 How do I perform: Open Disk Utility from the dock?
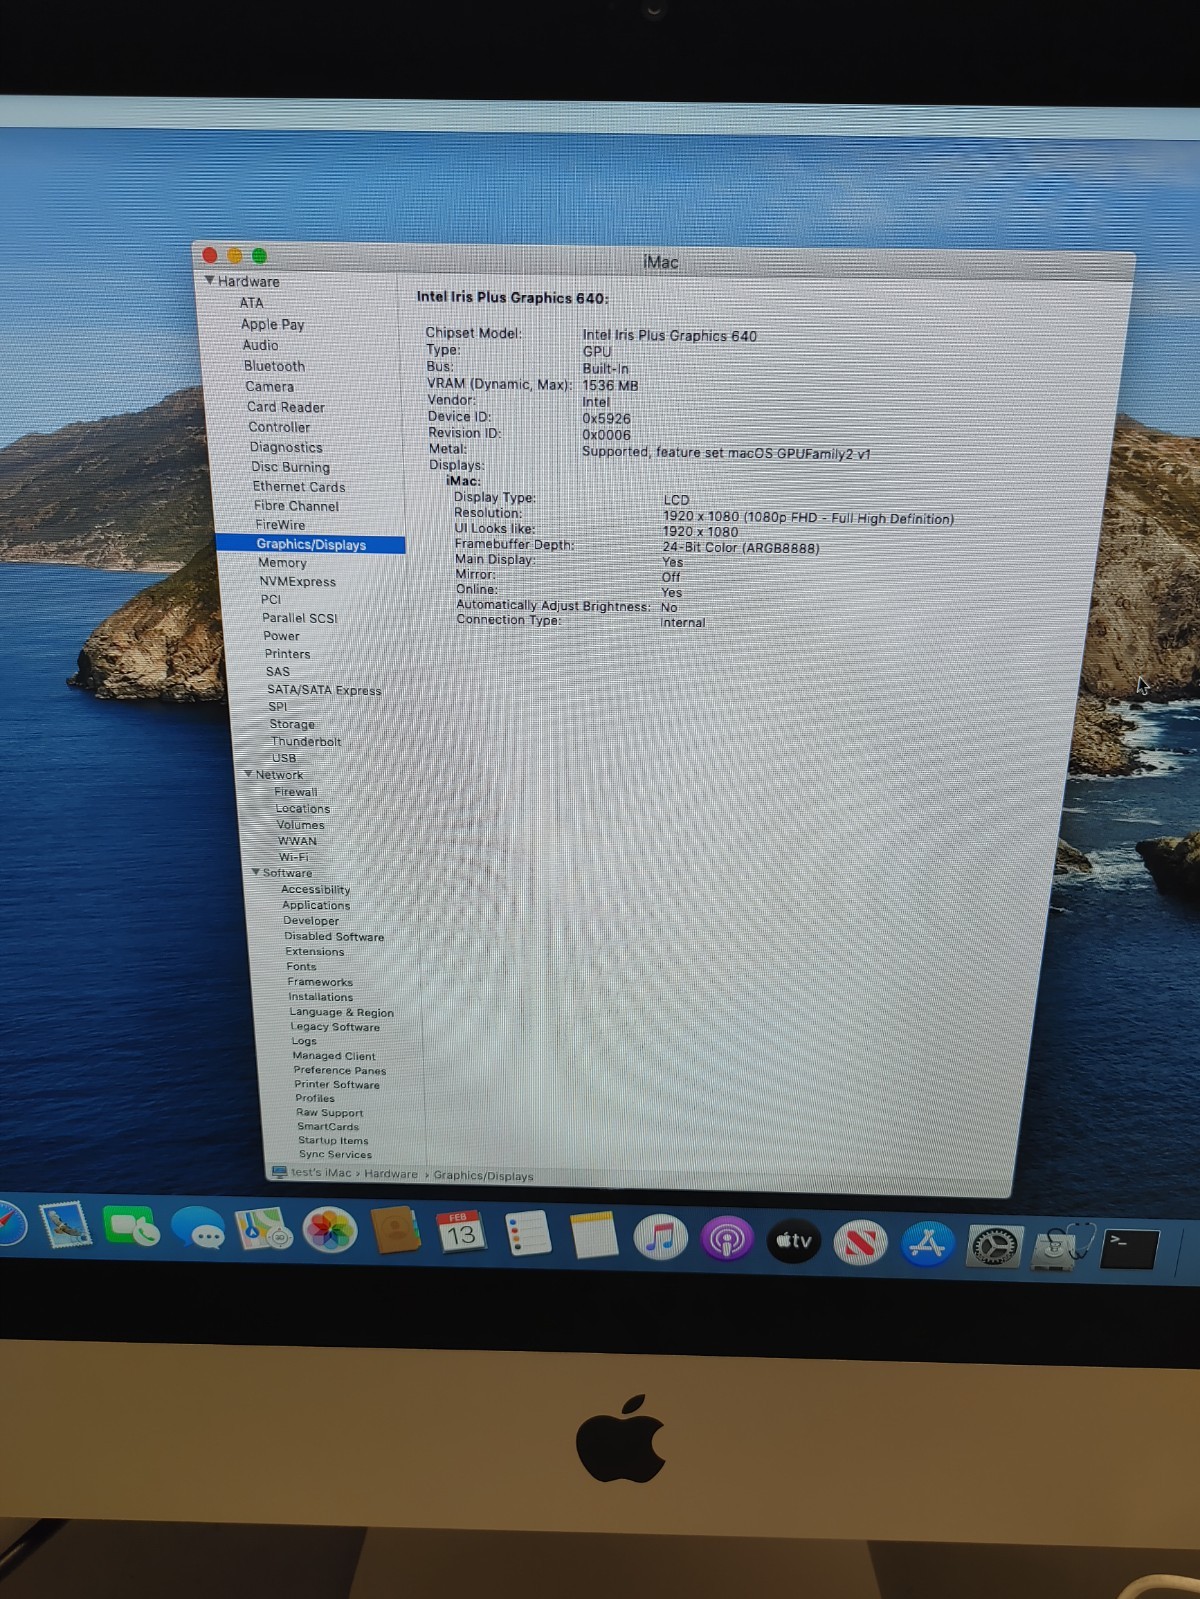tap(1062, 1245)
